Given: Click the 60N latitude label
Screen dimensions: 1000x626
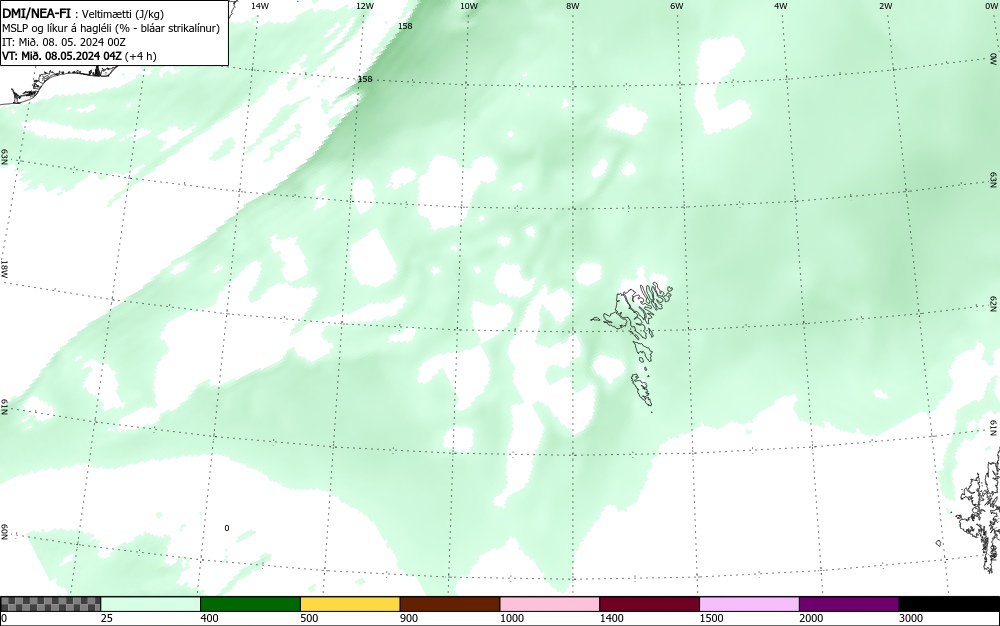Looking at the screenshot, I should click(x=4, y=533).
